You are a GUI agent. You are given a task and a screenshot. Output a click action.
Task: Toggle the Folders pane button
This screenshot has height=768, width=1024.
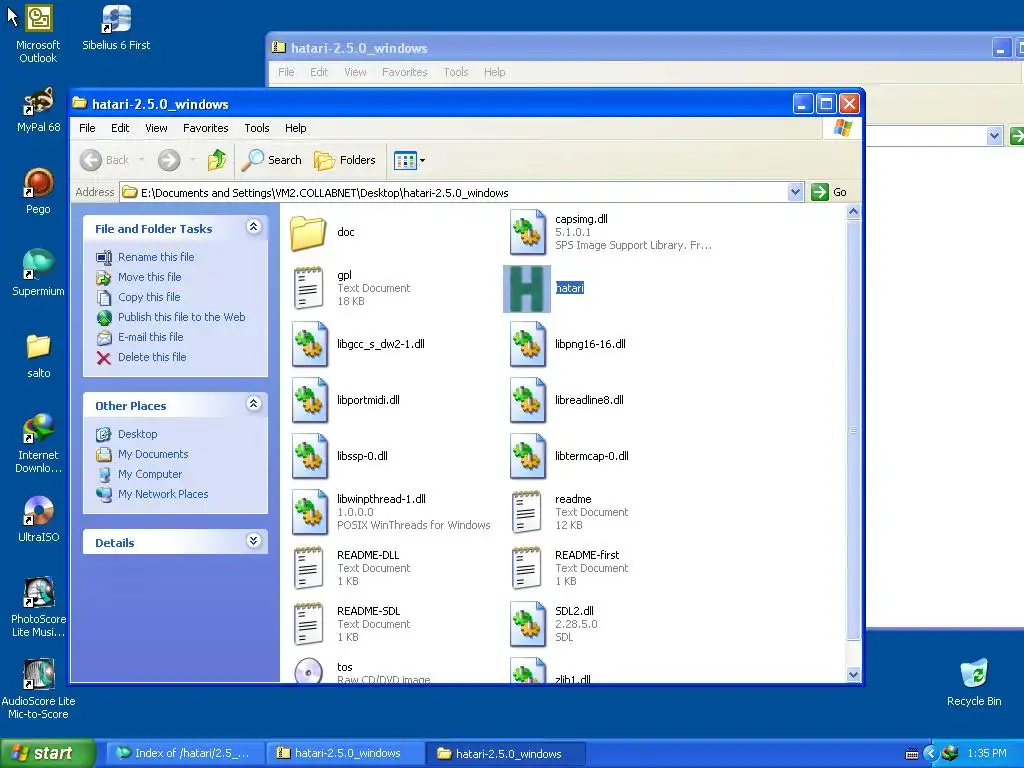pyautogui.click(x=344, y=160)
